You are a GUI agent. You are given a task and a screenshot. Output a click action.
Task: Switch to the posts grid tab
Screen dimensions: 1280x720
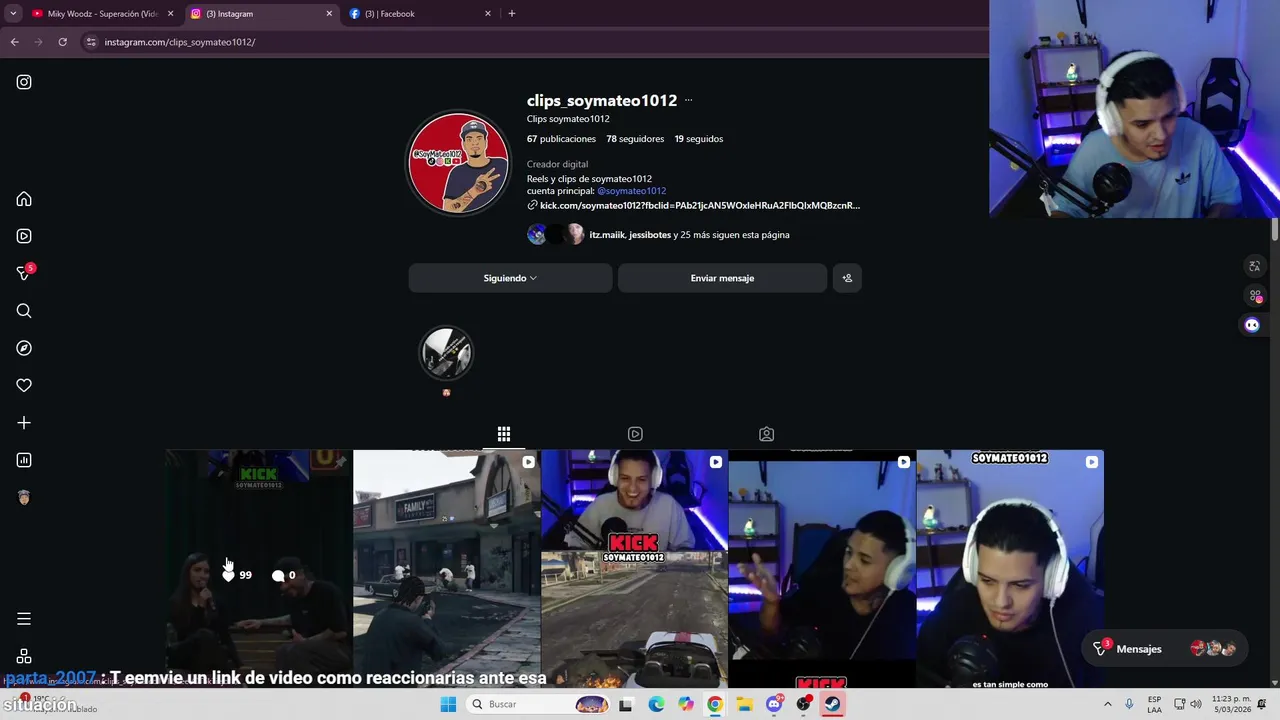point(504,434)
